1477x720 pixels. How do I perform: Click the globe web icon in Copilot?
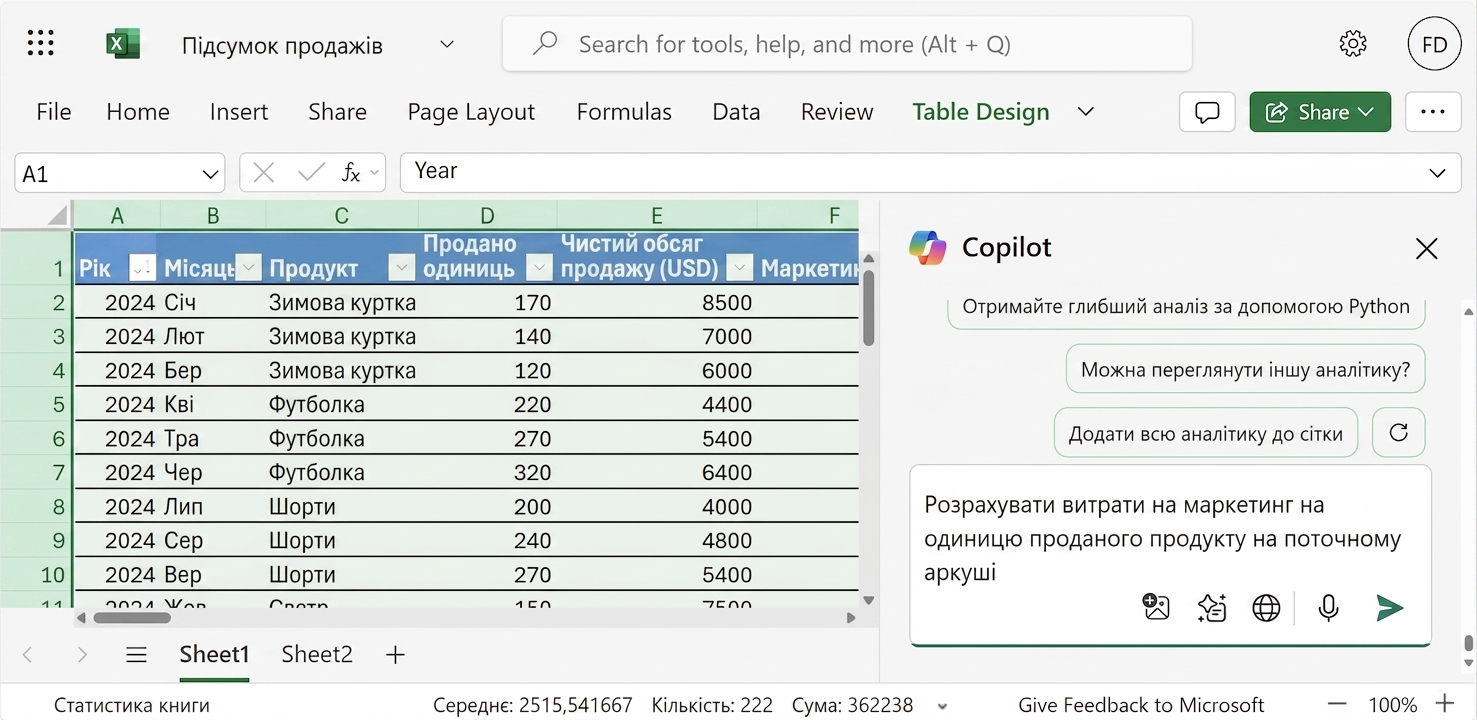pyautogui.click(x=1266, y=607)
